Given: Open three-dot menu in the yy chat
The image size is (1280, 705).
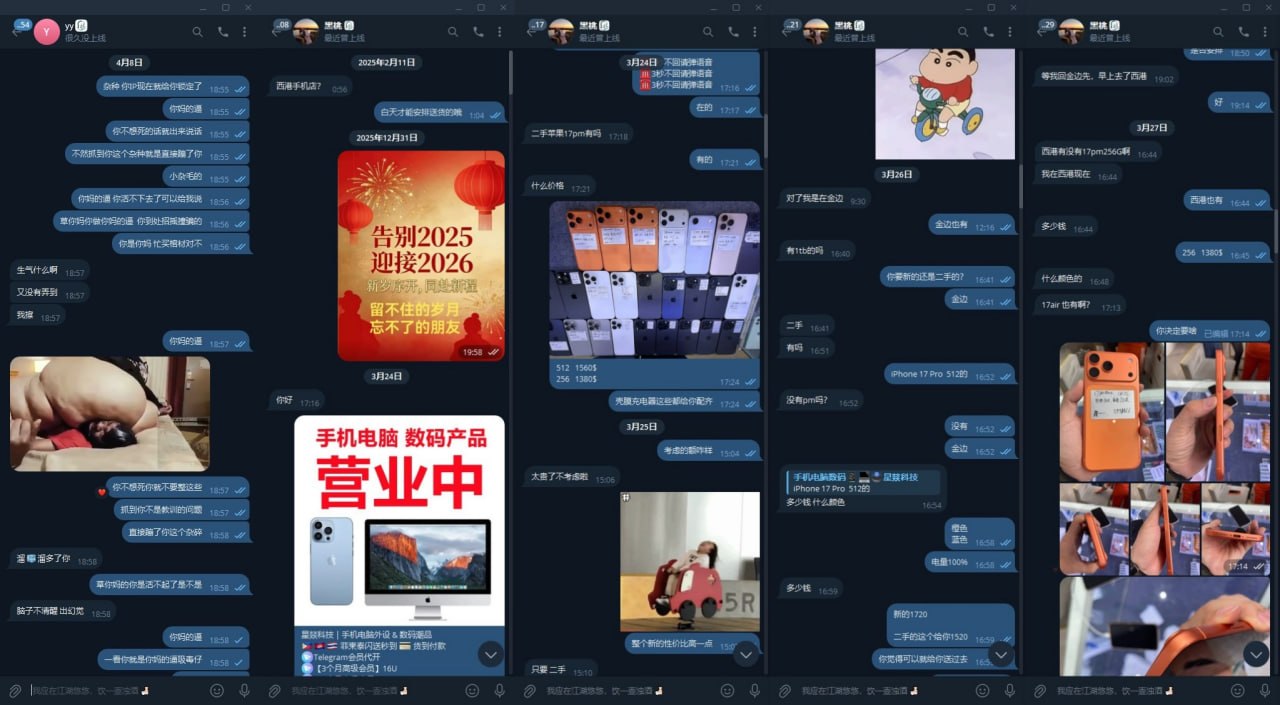Looking at the screenshot, I should [x=245, y=32].
